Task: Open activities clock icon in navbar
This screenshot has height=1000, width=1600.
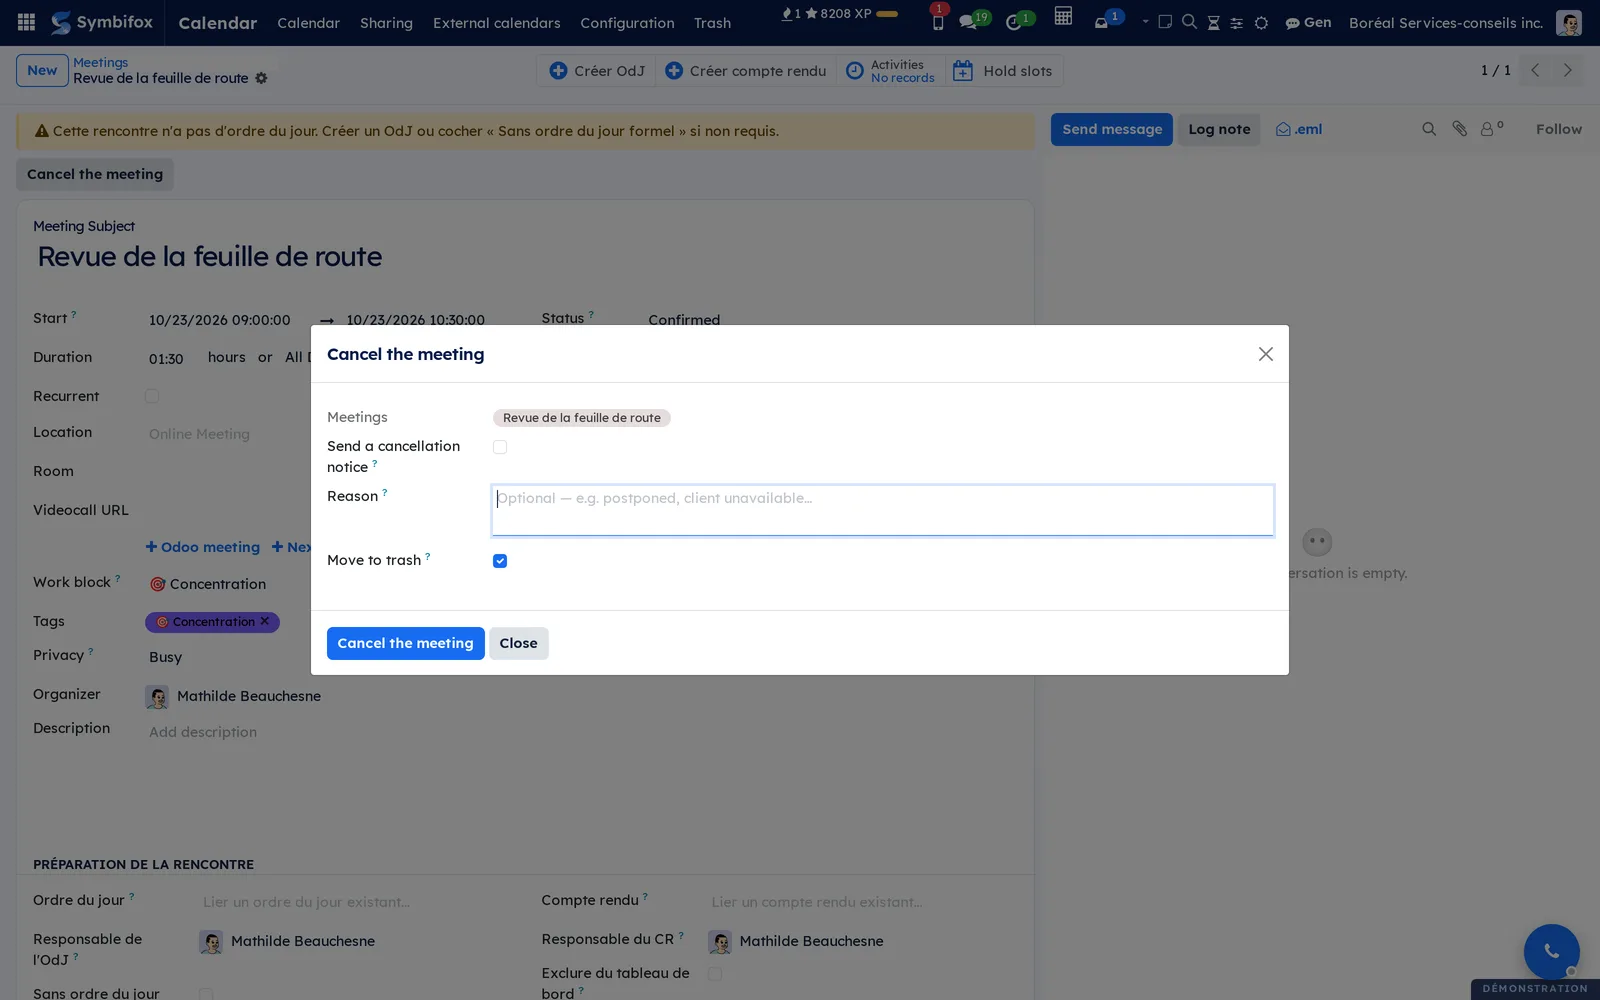Action: pos(1013,22)
